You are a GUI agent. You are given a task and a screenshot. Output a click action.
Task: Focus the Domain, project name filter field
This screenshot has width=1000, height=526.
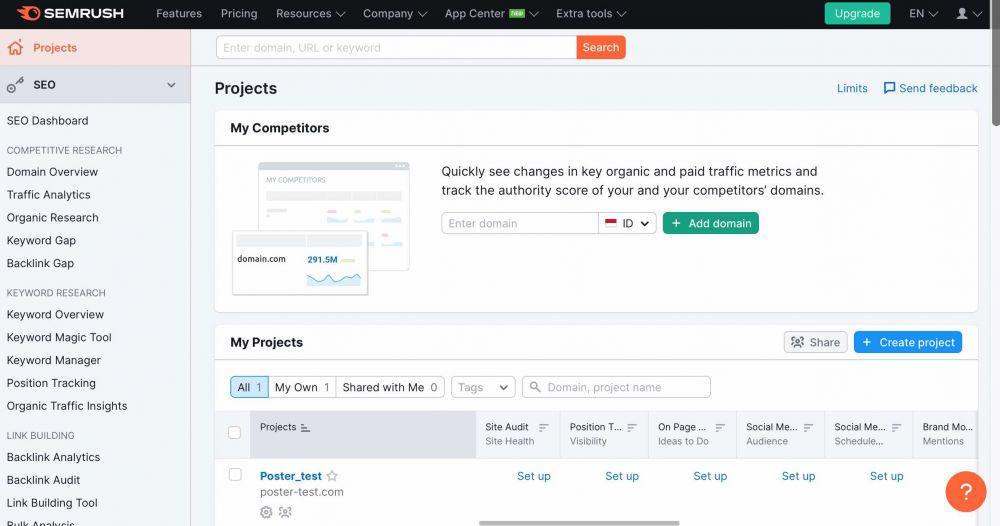(616, 387)
